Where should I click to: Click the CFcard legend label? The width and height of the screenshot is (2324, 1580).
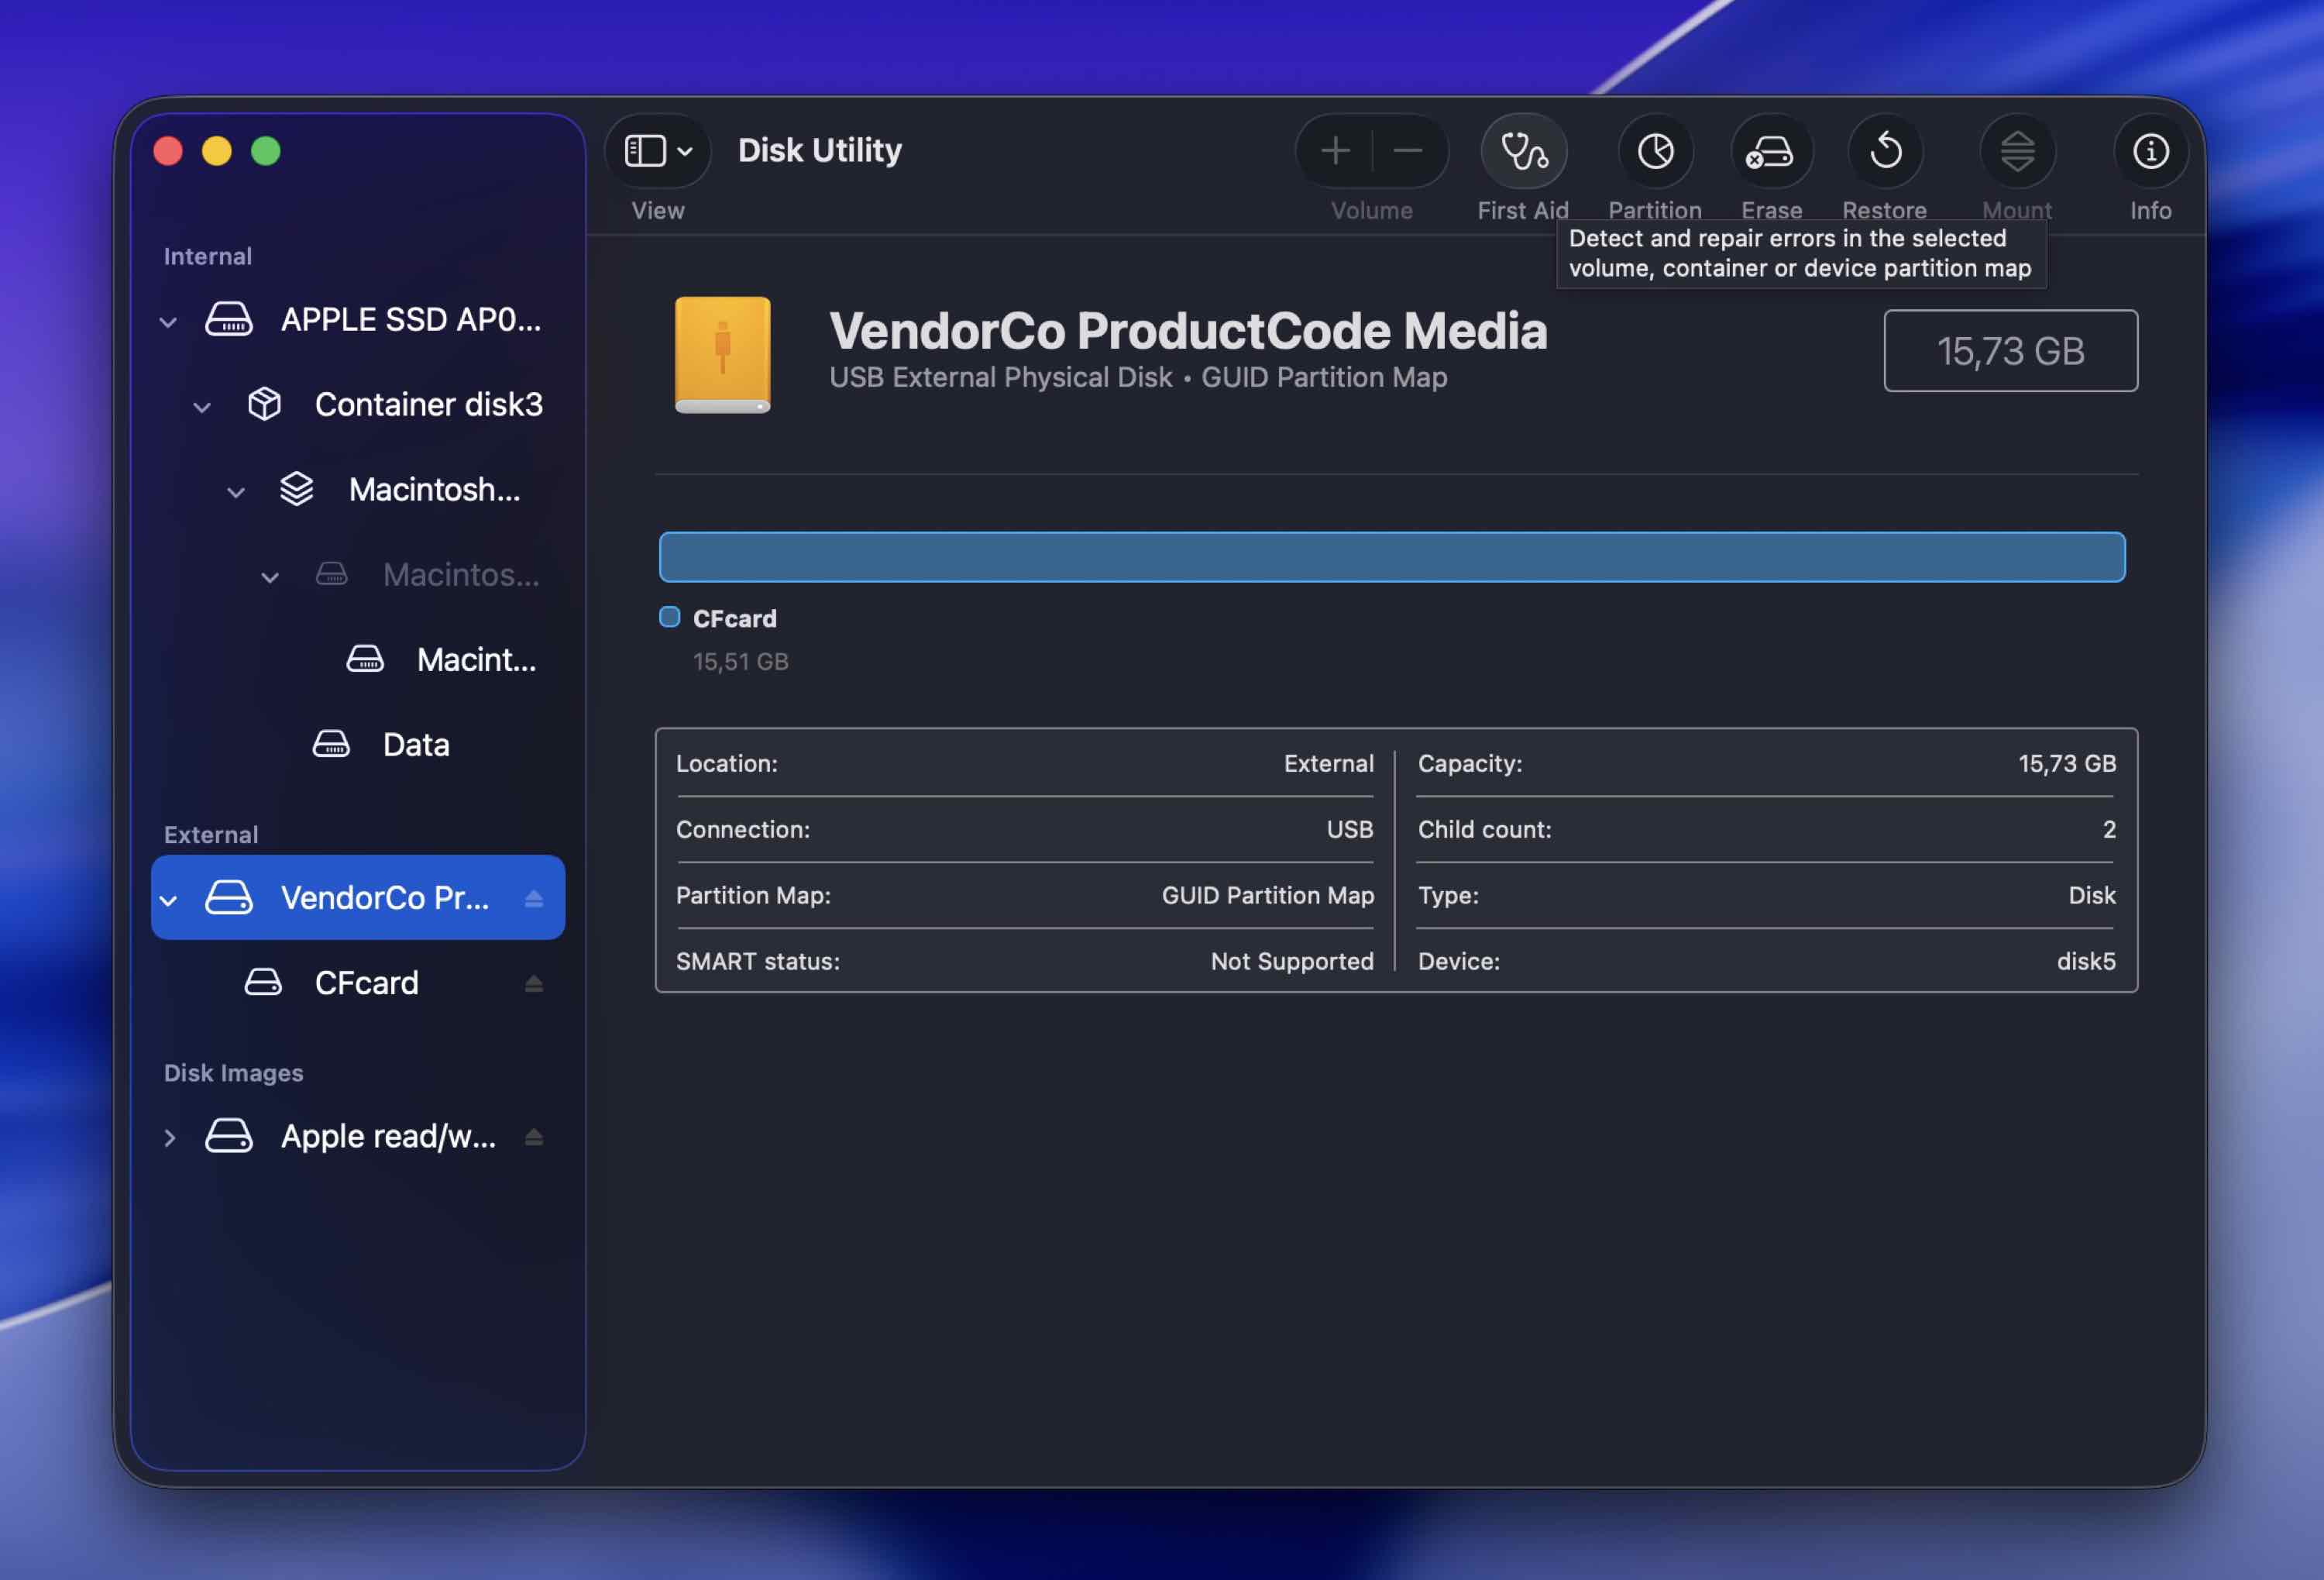(x=734, y=619)
